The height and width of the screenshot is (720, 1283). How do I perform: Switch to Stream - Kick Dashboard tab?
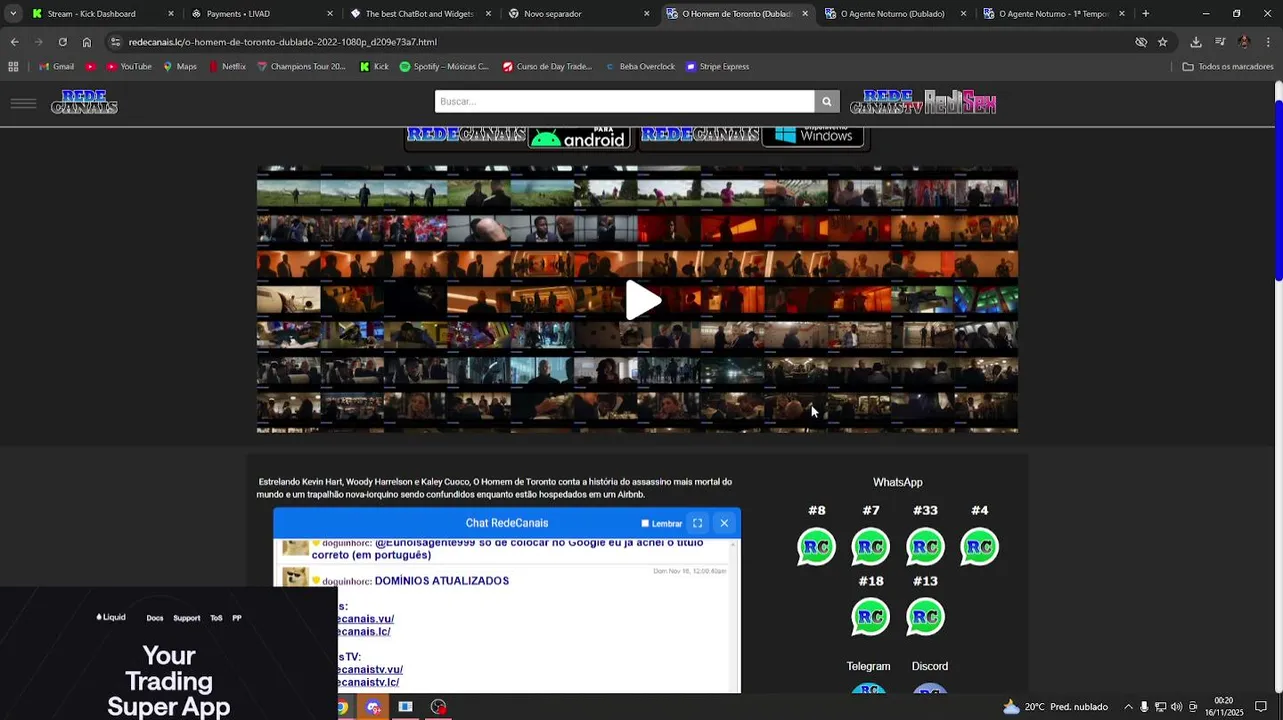tap(102, 14)
